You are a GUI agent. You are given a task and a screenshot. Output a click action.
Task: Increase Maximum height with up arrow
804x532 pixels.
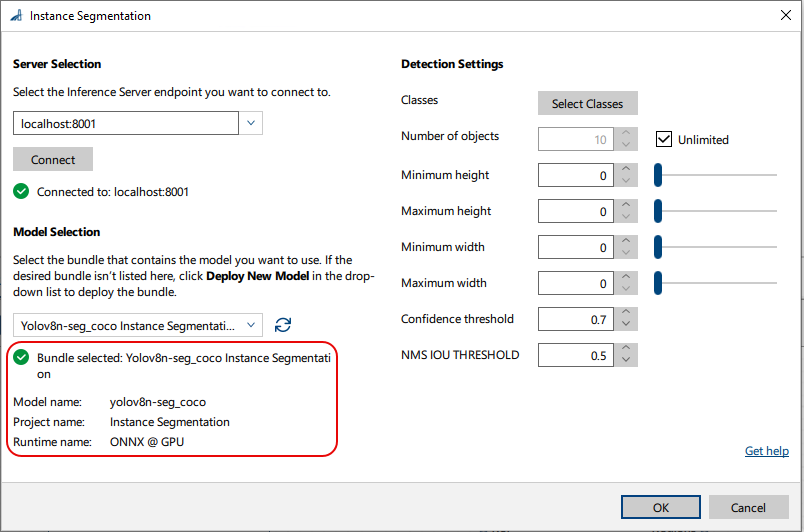click(x=626, y=205)
